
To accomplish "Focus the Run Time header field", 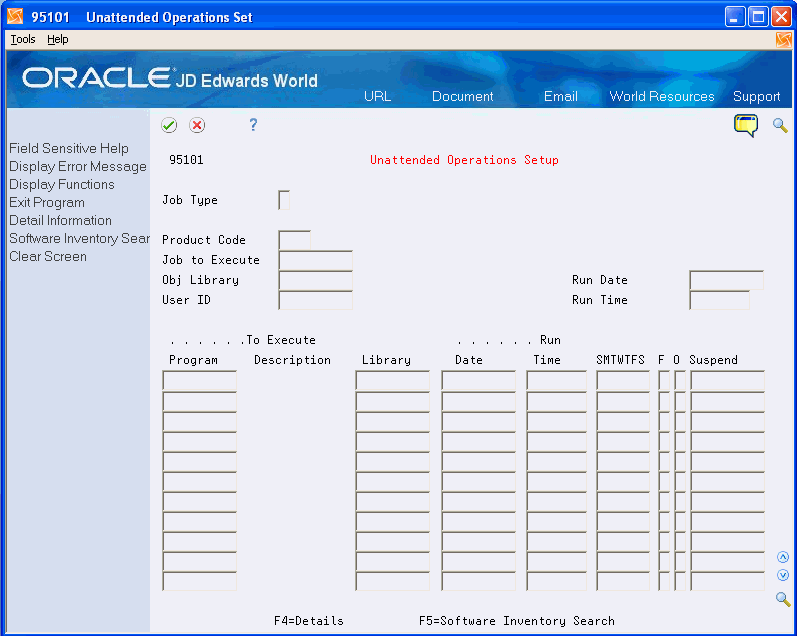I will click(x=719, y=300).
